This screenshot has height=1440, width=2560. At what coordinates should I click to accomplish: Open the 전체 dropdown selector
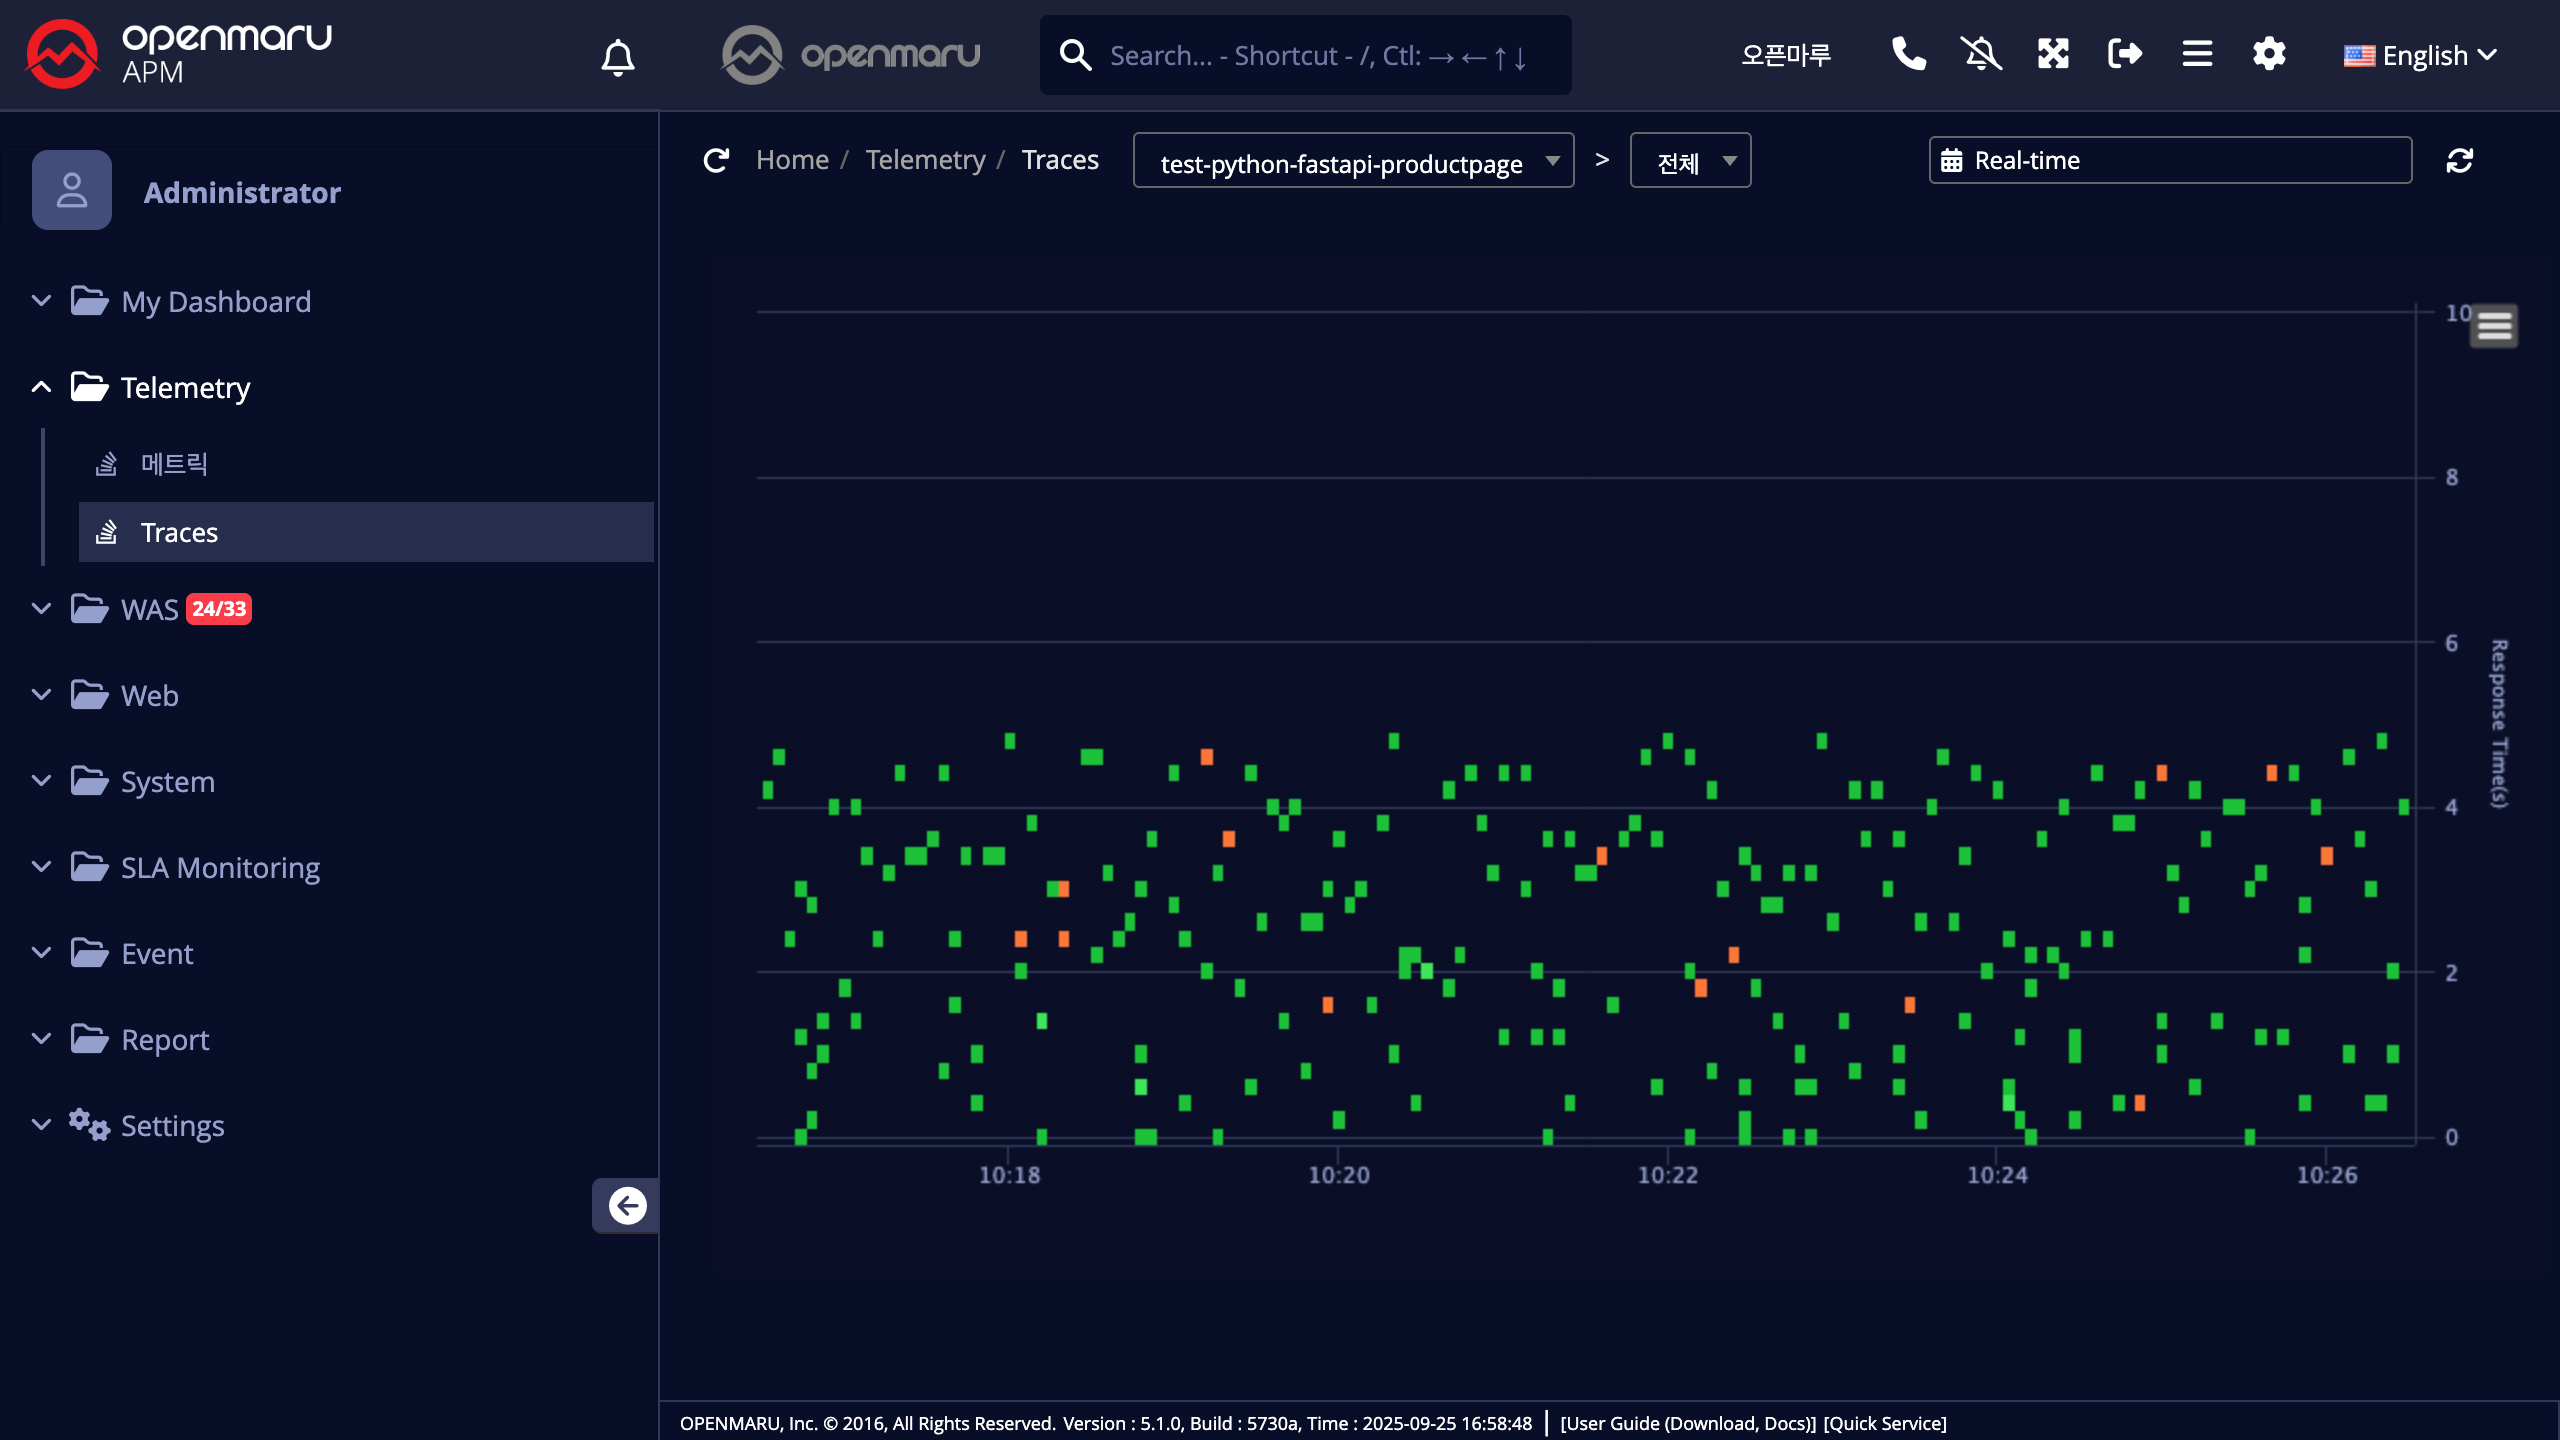pyautogui.click(x=1690, y=161)
